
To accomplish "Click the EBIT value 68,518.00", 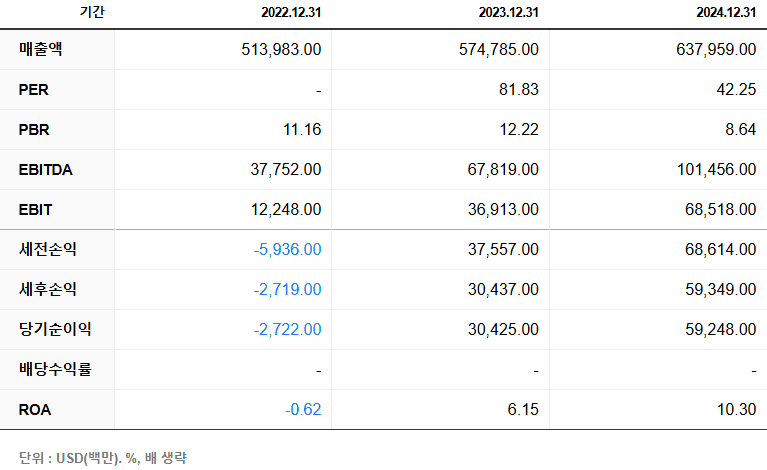I will coord(721,210).
